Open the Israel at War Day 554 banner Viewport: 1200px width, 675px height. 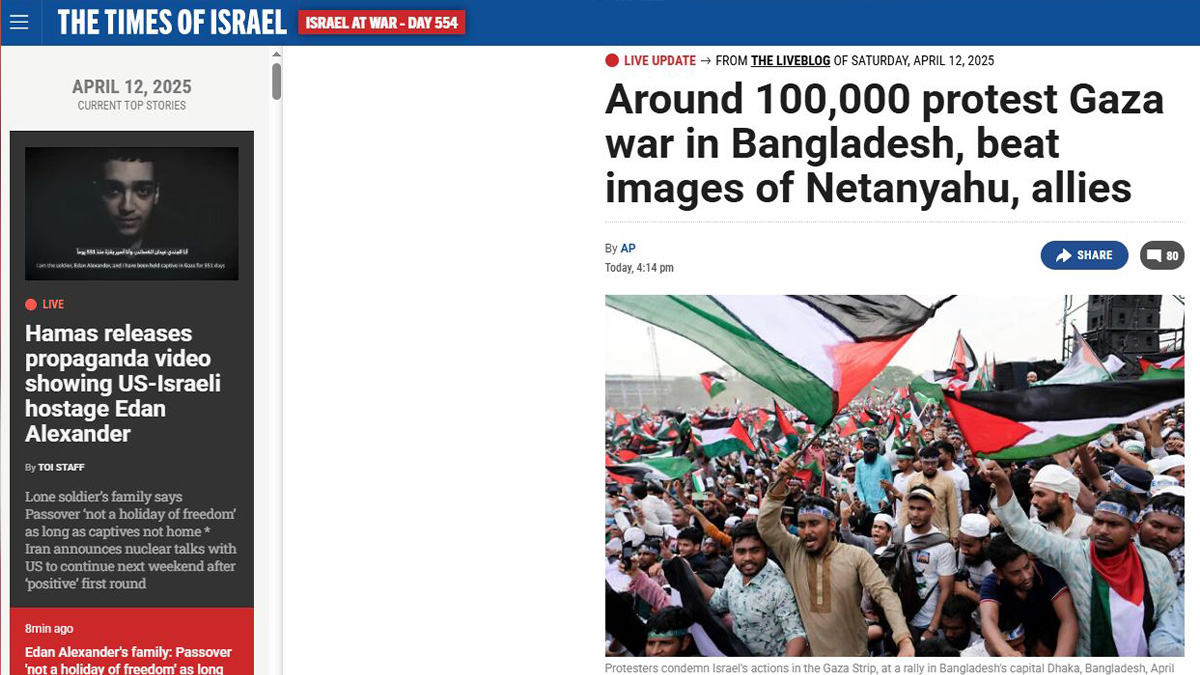click(381, 22)
